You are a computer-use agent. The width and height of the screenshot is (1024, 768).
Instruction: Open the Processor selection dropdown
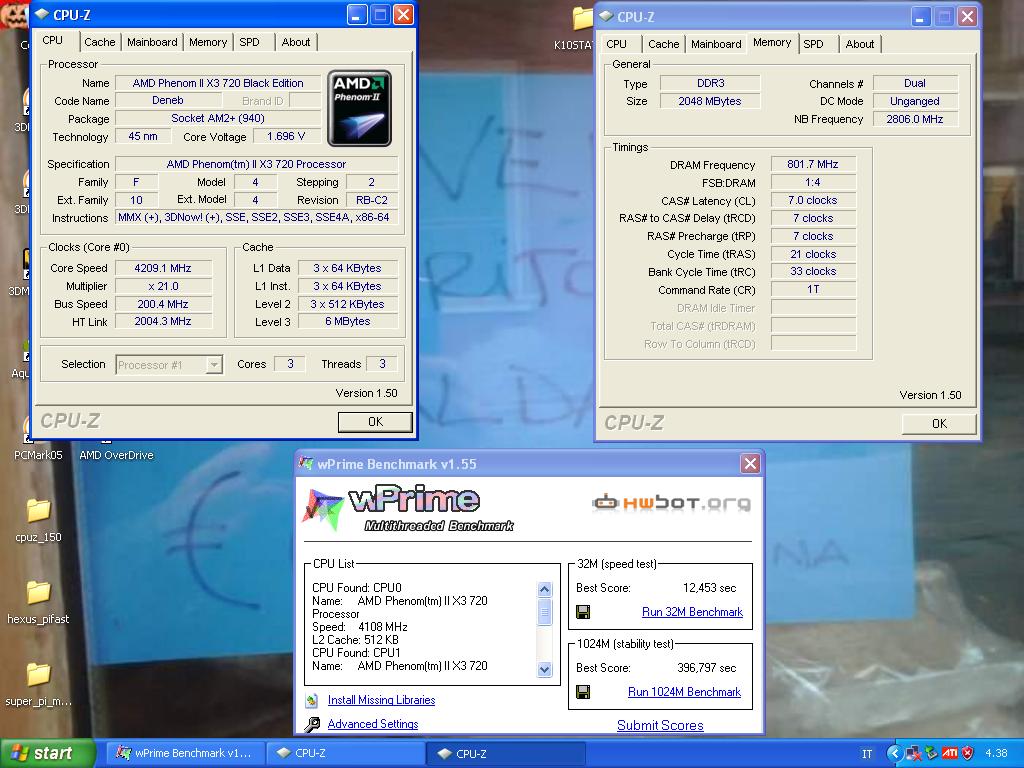214,364
